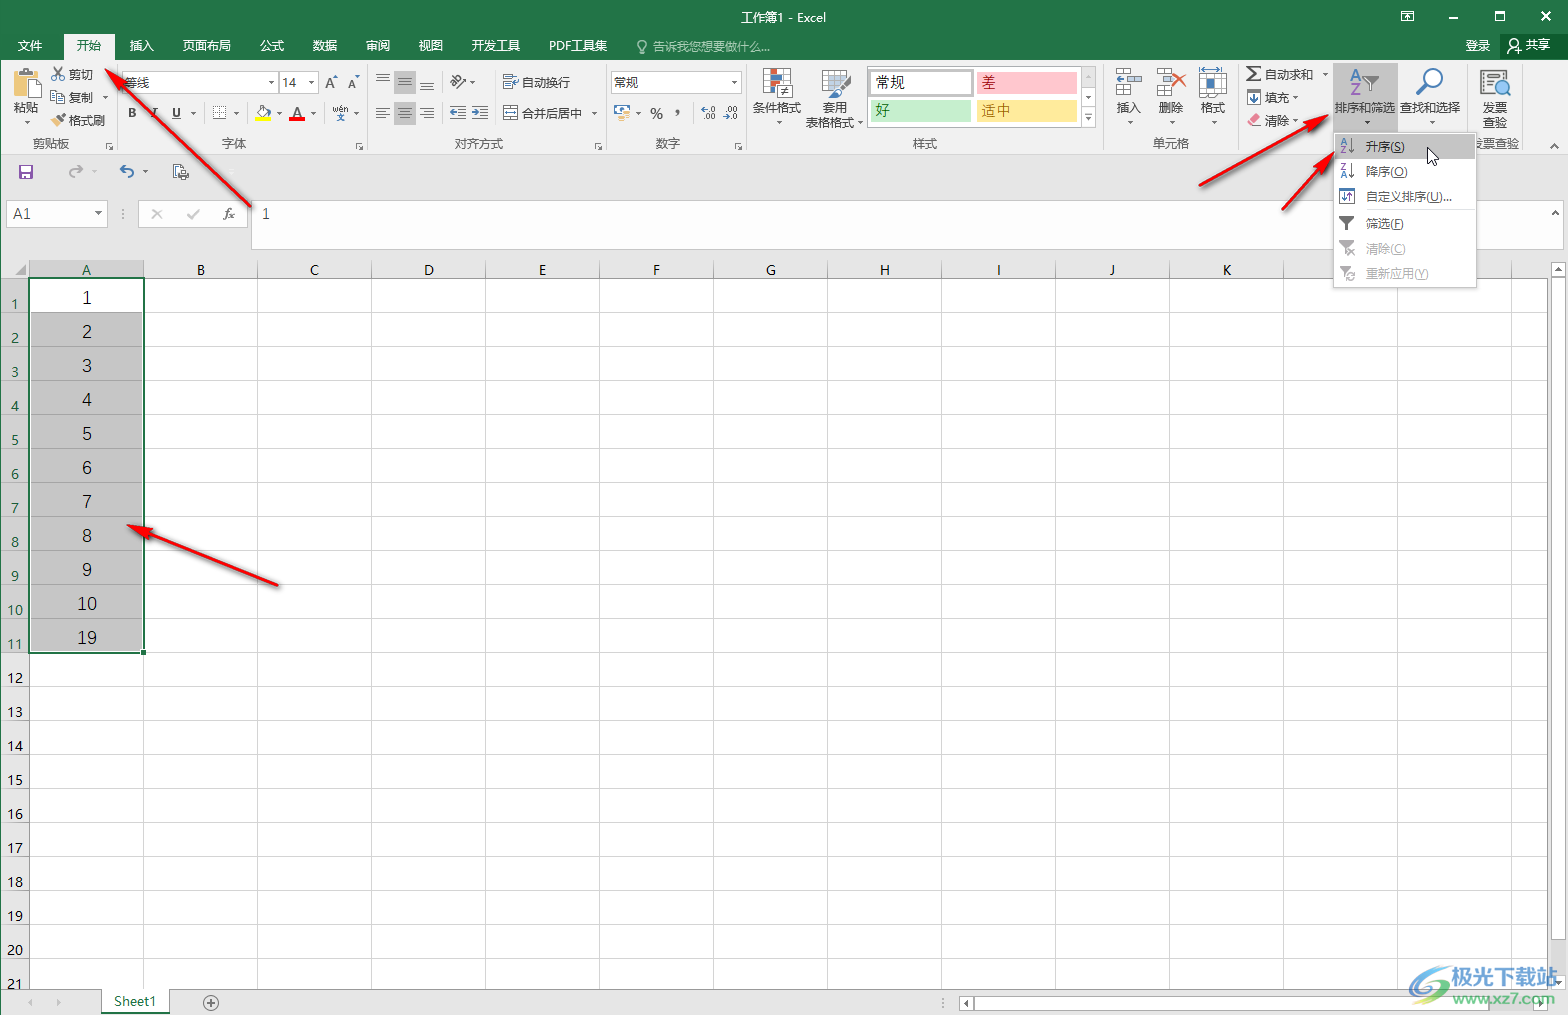This screenshot has height=1015, width=1568.
Task: Expand AutoSum dropdown arrow
Action: point(1326,74)
